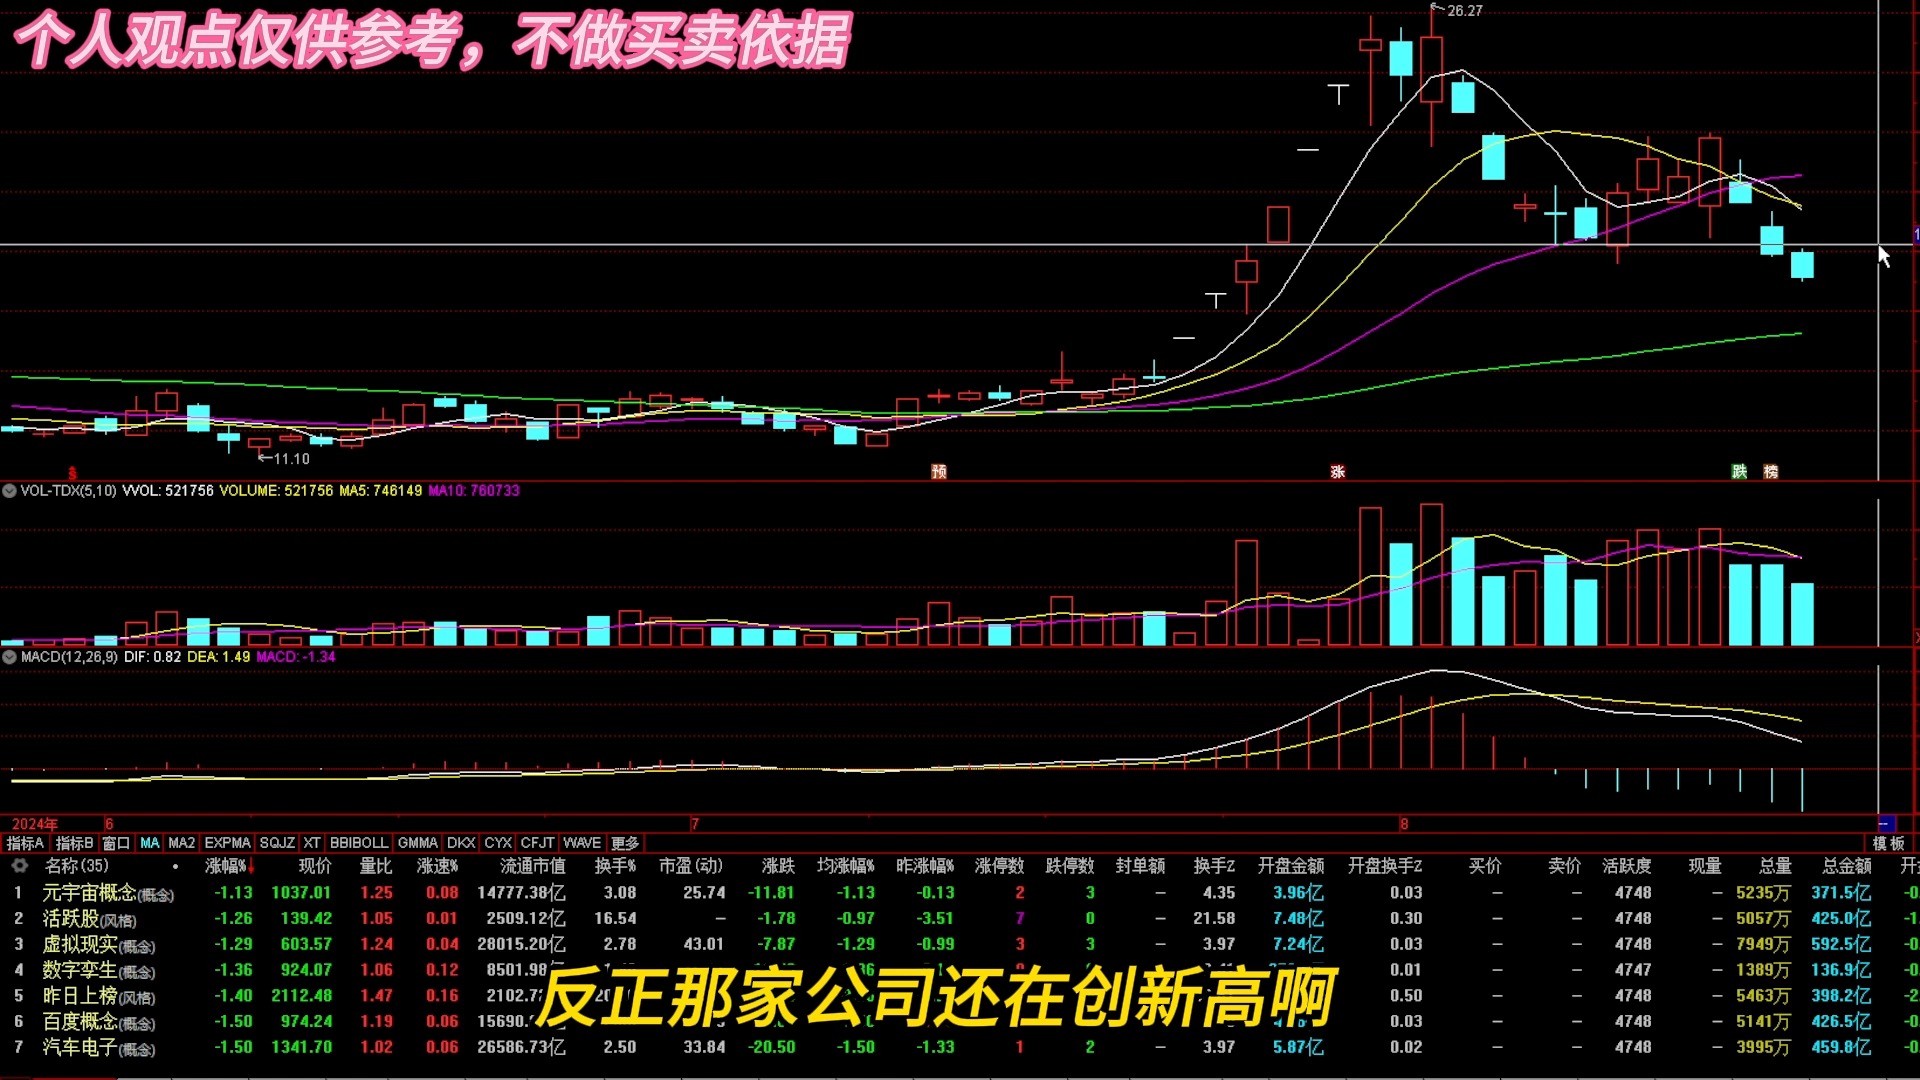Screen dimensions: 1920x1080
Task: Sort by 换手% column header
Action: click(615, 866)
